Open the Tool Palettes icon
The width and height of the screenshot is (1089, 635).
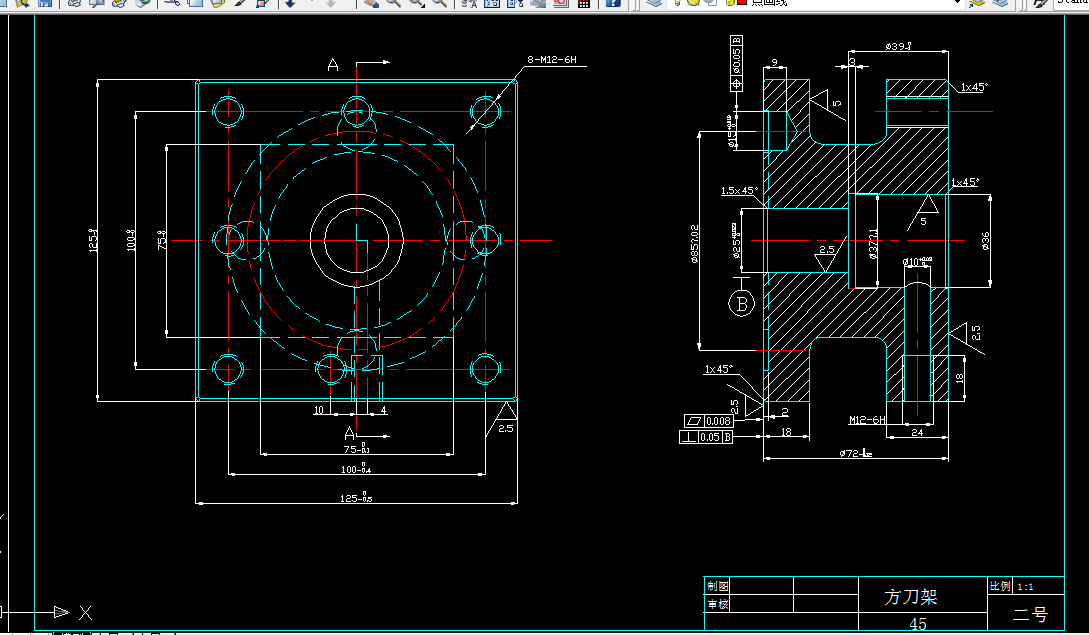tap(515, 3)
